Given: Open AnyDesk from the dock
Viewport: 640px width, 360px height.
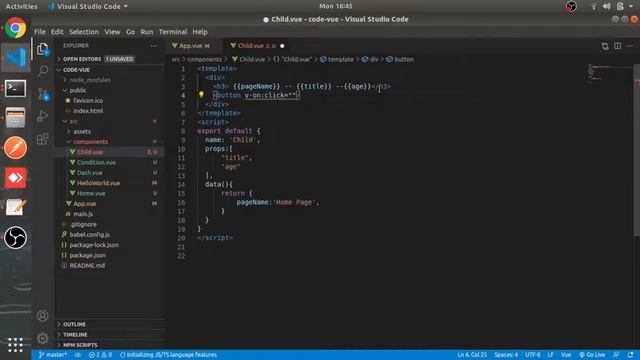Looking at the screenshot, I should pyautogui.click(x=16, y=178).
